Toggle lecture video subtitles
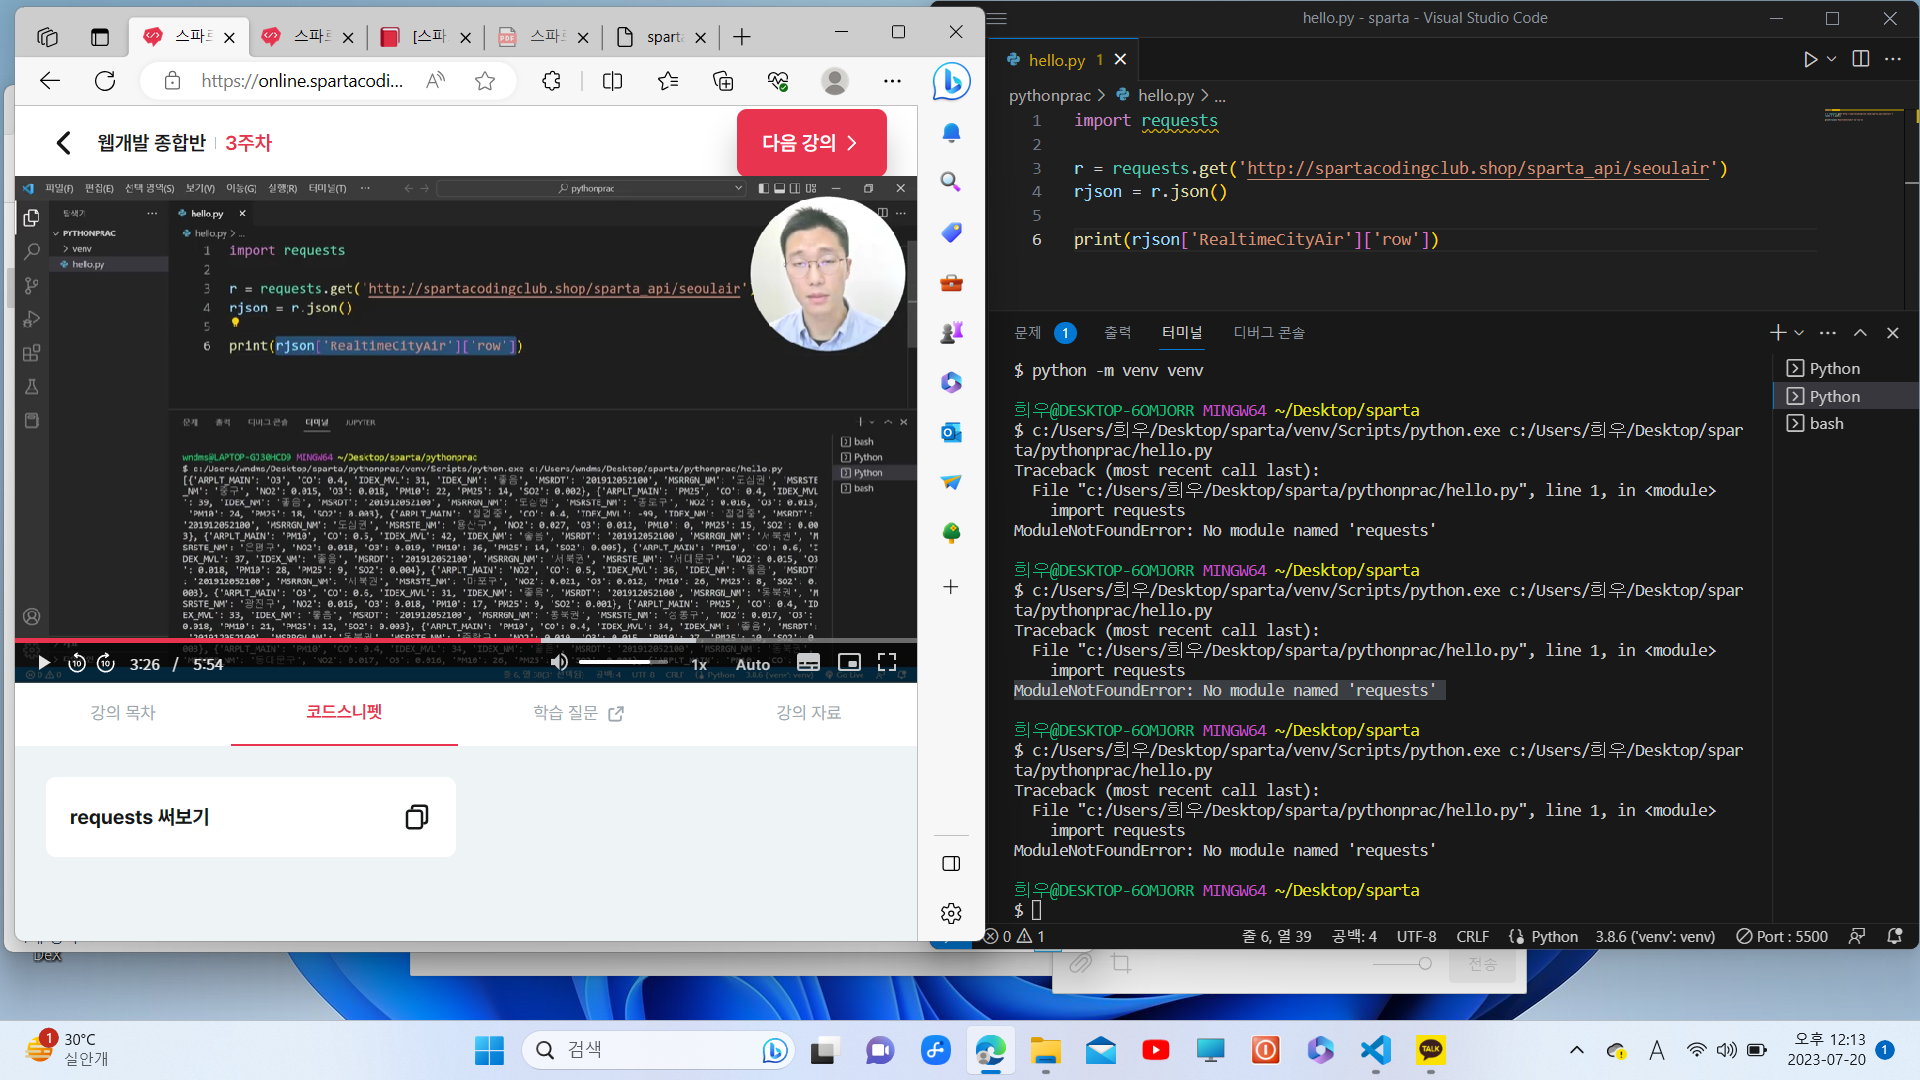 point(808,663)
